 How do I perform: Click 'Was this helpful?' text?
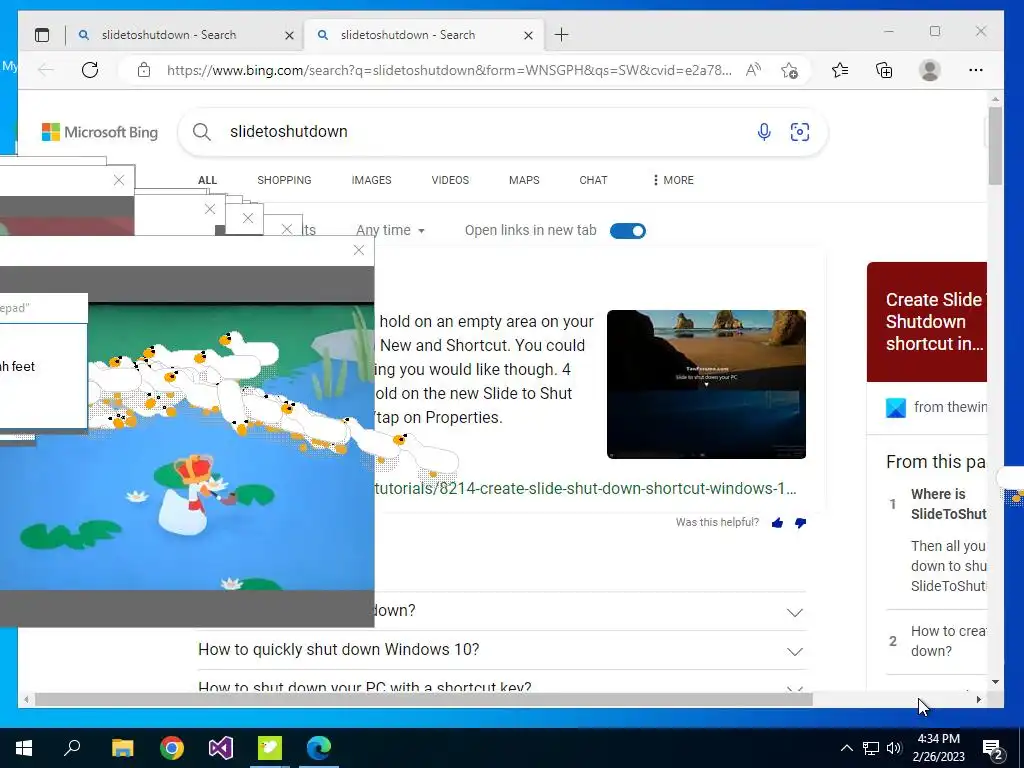(x=717, y=522)
